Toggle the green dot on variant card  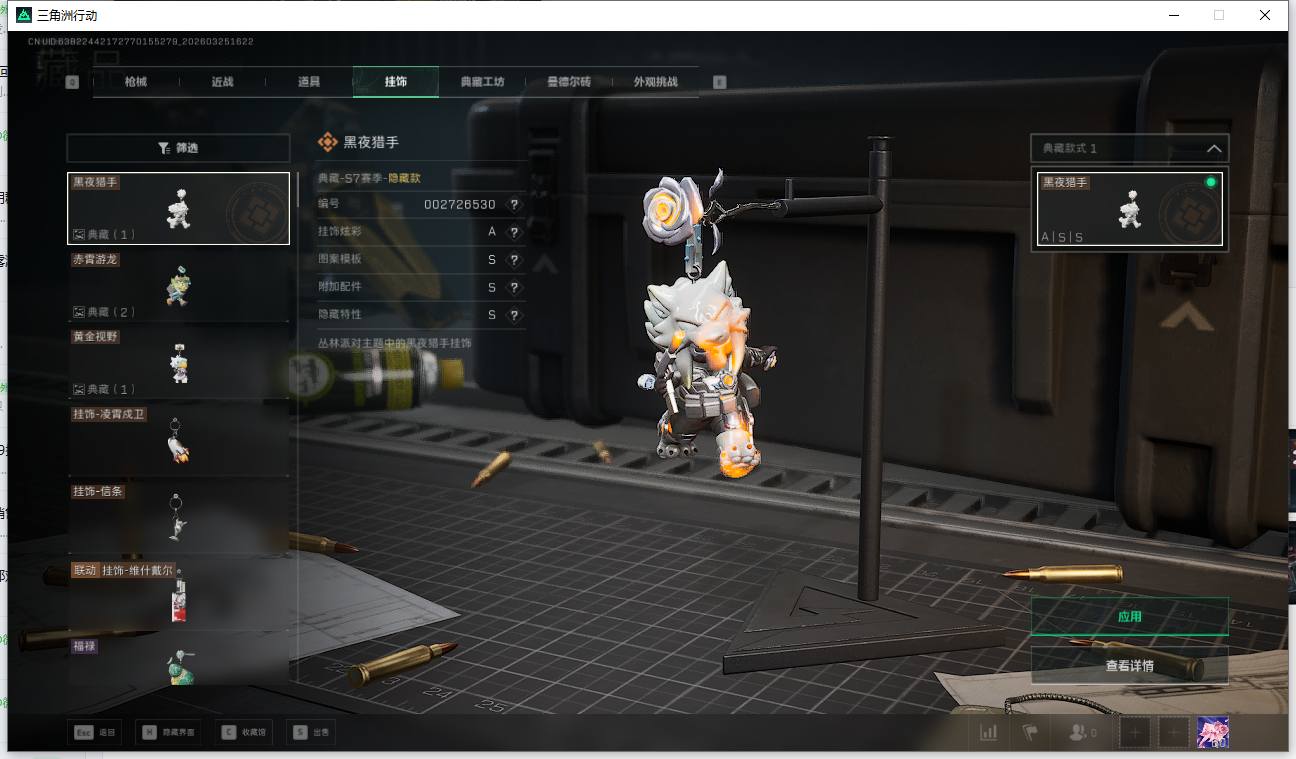click(1210, 182)
